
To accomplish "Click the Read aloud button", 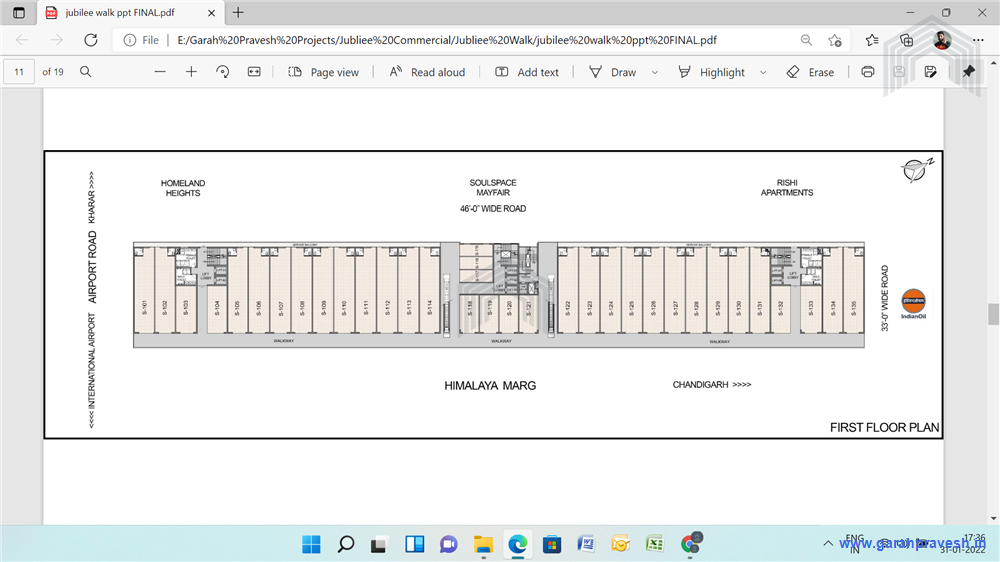I will (x=427, y=72).
